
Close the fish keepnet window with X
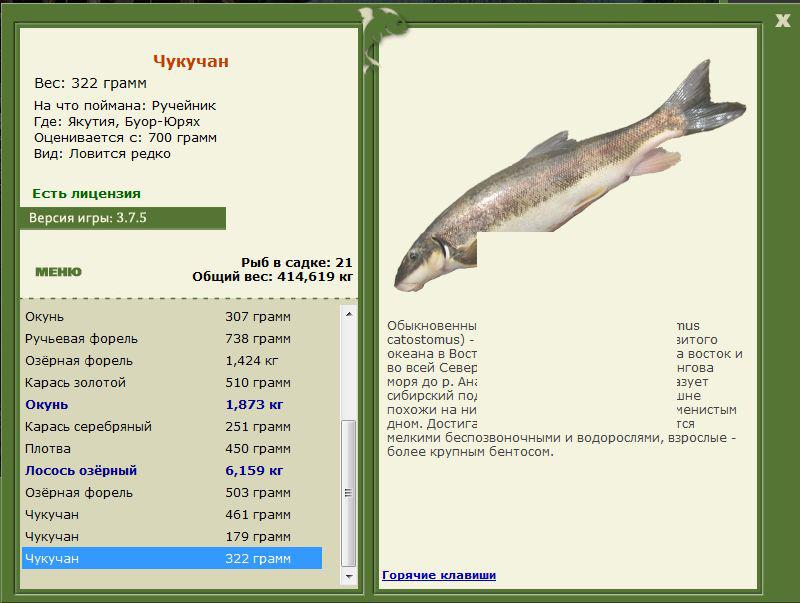(782, 20)
